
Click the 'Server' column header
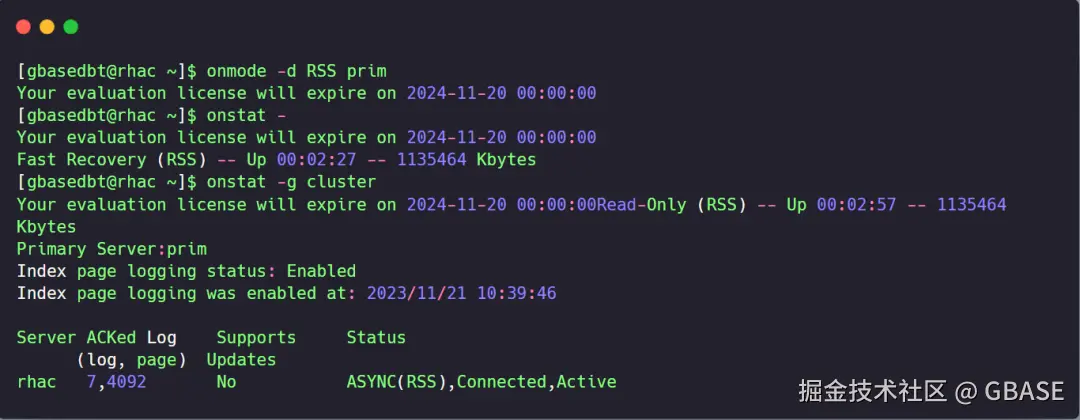[46, 337]
